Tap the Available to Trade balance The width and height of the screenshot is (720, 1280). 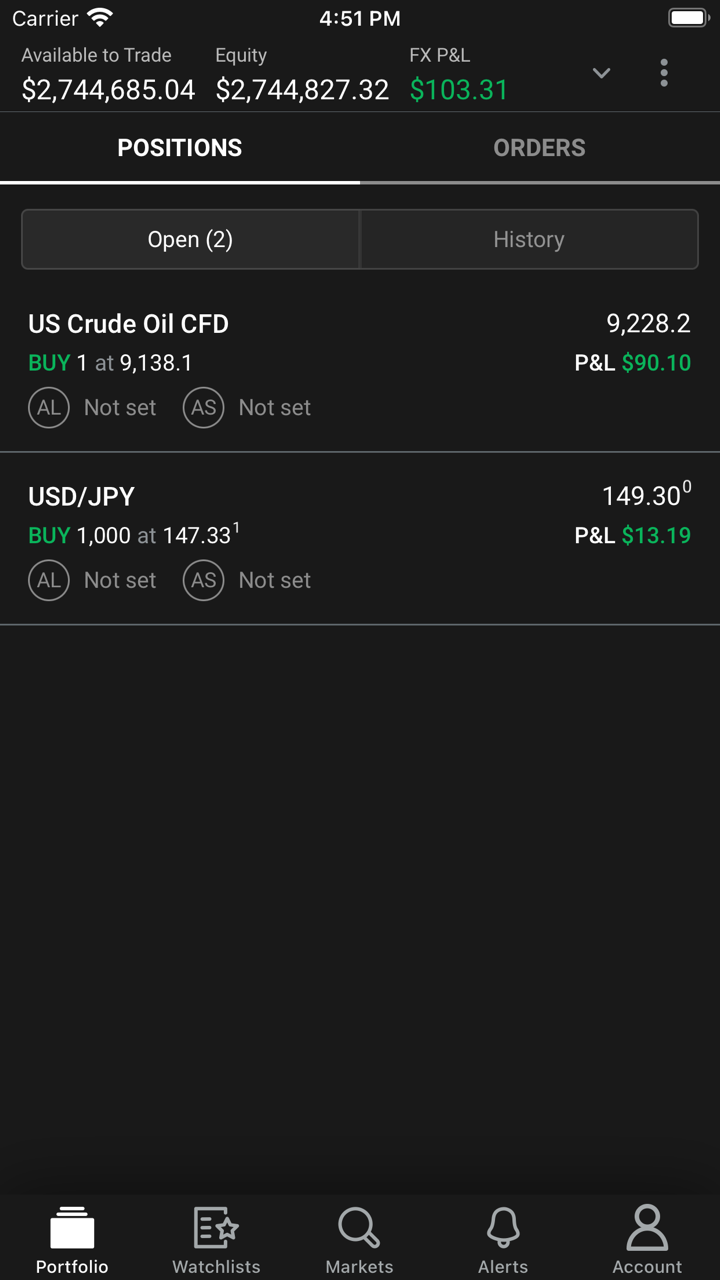click(x=108, y=90)
